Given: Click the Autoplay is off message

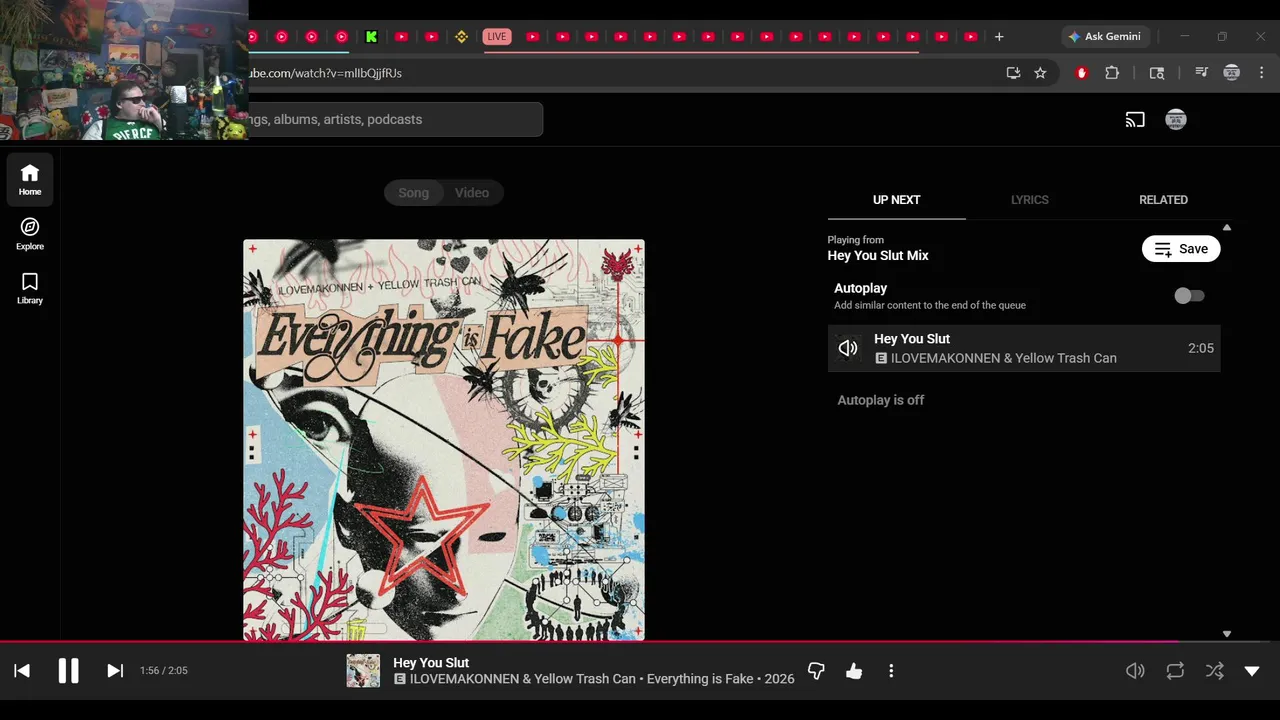Looking at the screenshot, I should tap(880, 400).
